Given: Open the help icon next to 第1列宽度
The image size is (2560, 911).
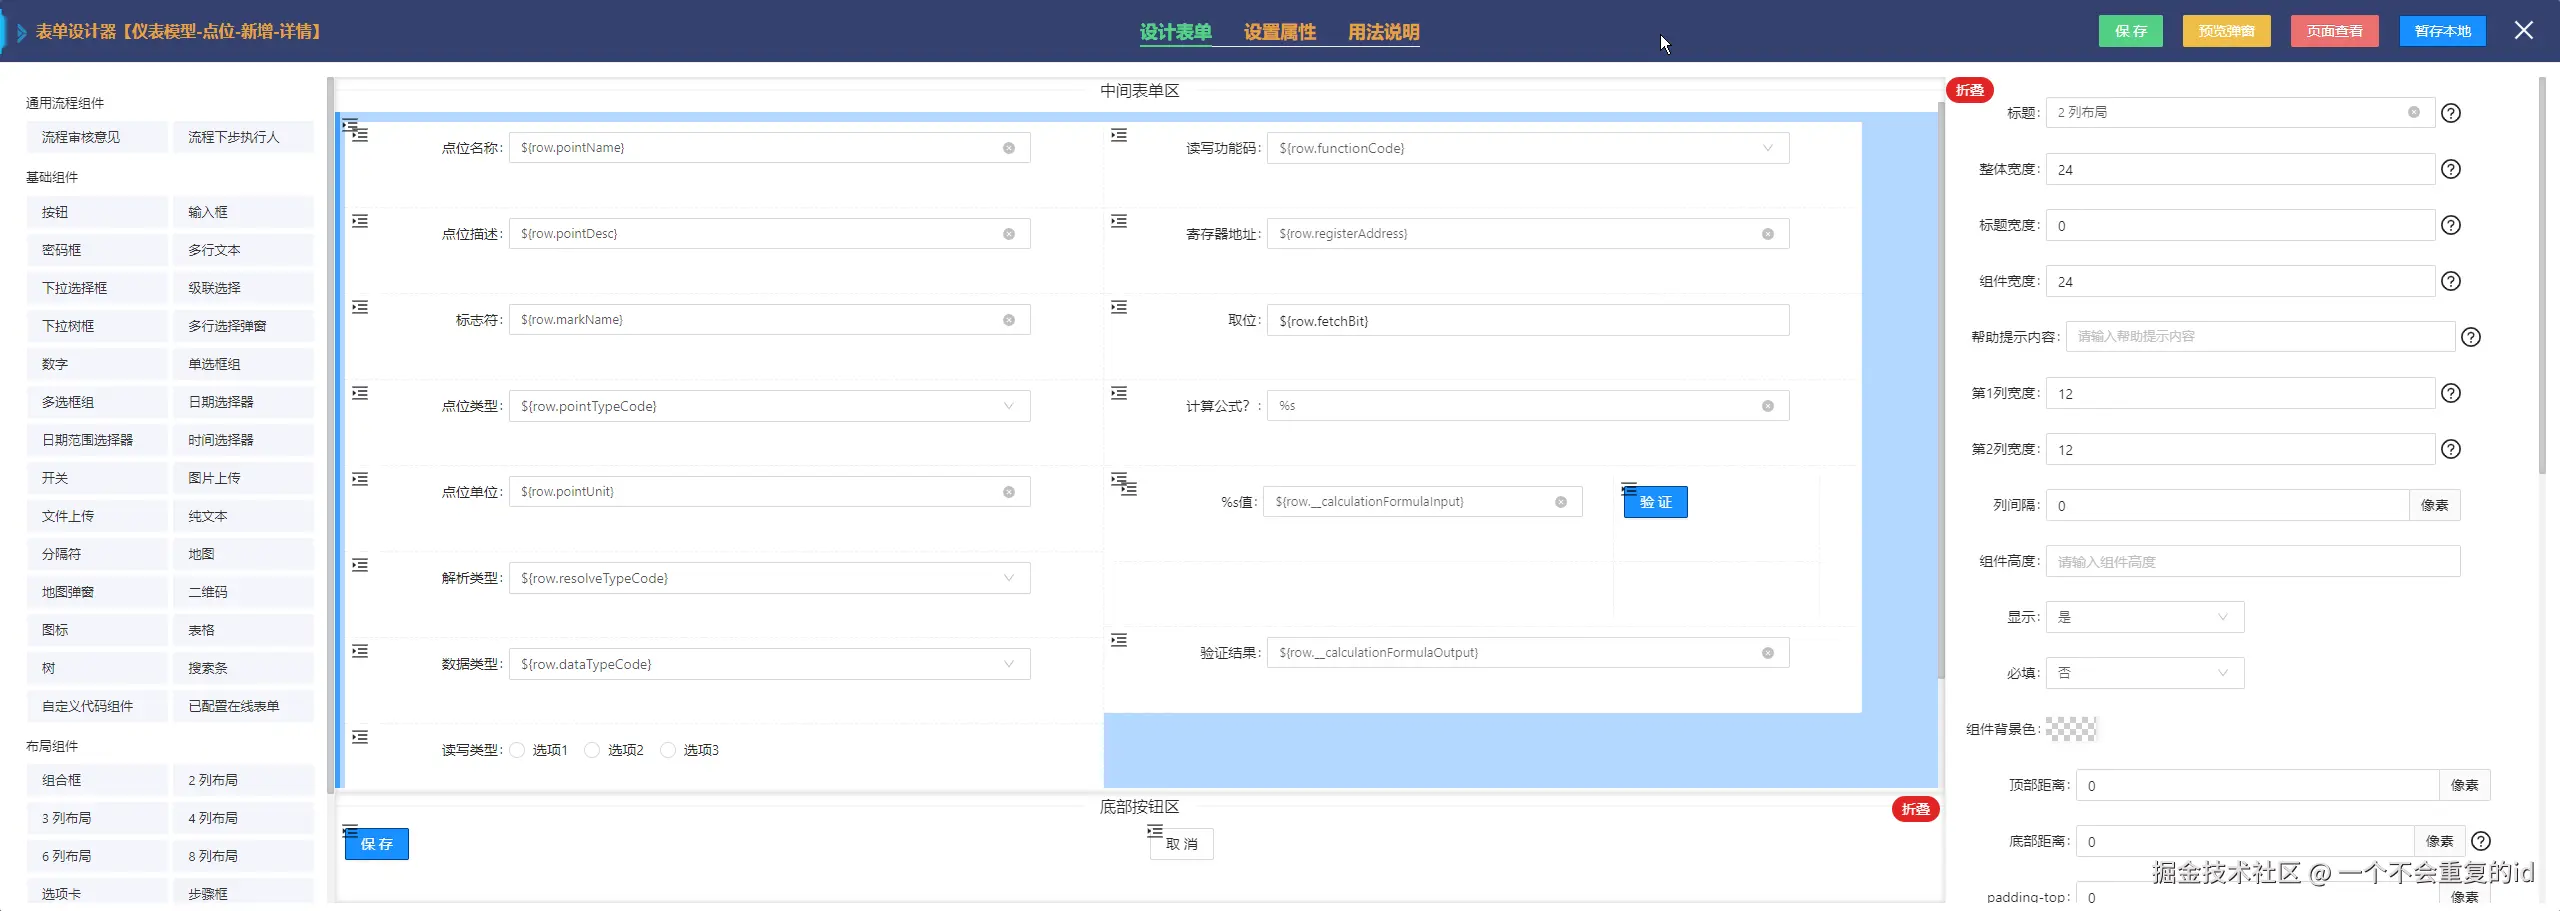Looking at the screenshot, I should 2451,393.
